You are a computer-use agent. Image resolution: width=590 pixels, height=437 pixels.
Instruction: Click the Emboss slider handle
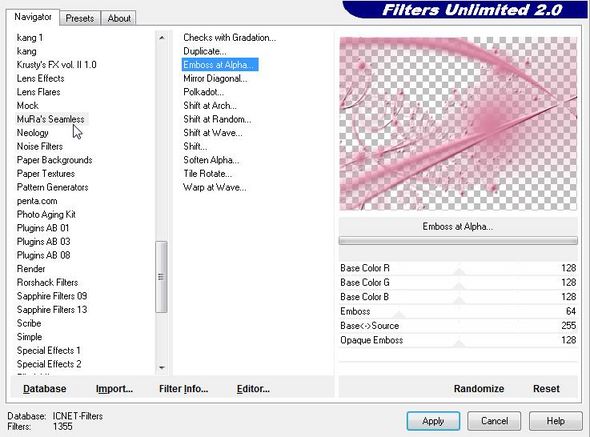399,315
